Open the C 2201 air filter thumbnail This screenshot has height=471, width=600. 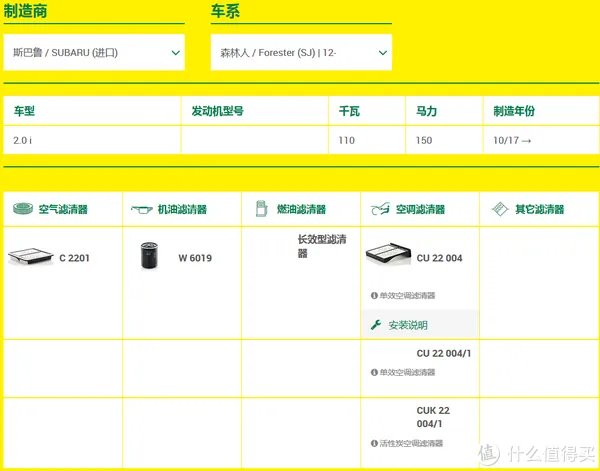point(31,256)
